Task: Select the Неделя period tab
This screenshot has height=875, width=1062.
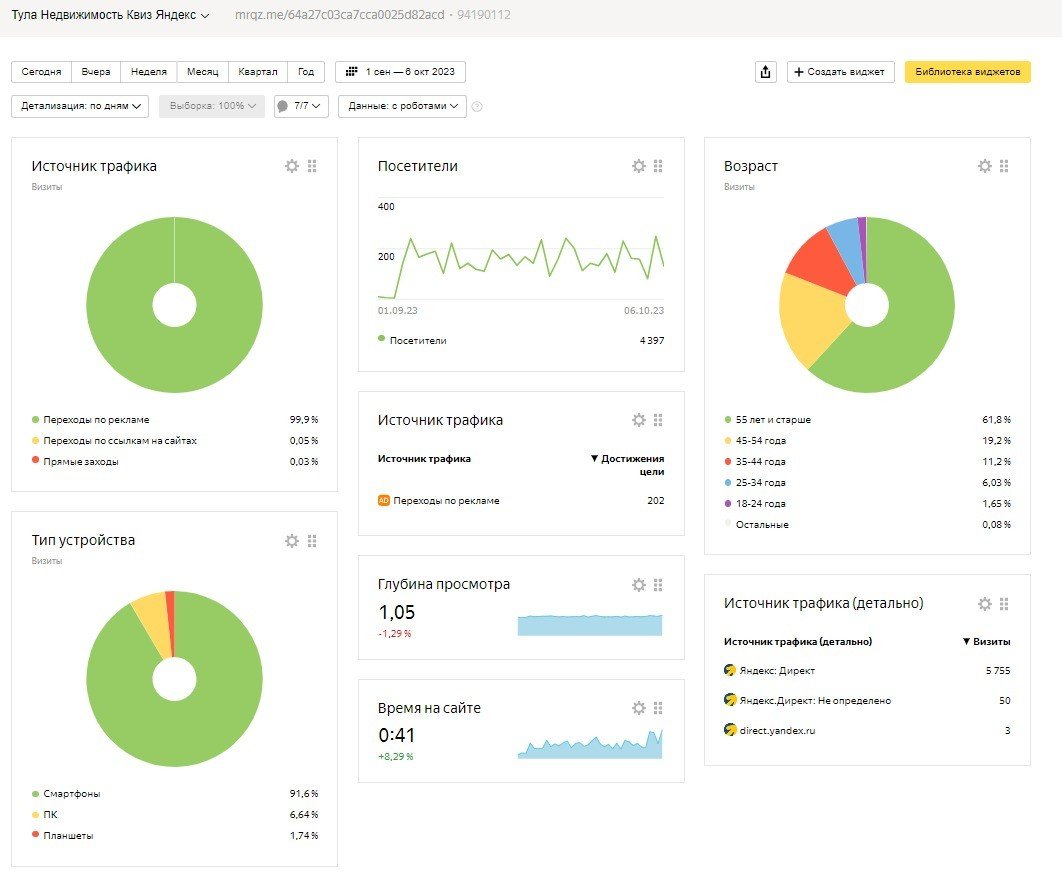Action: pyautogui.click(x=148, y=72)
